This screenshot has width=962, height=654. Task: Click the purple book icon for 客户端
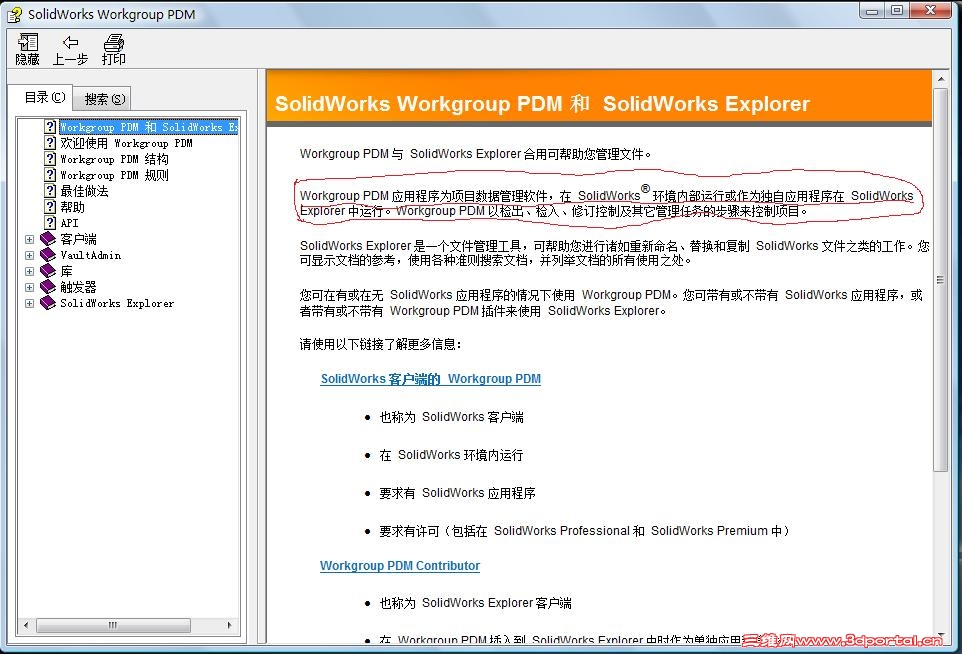coord(48,239)
